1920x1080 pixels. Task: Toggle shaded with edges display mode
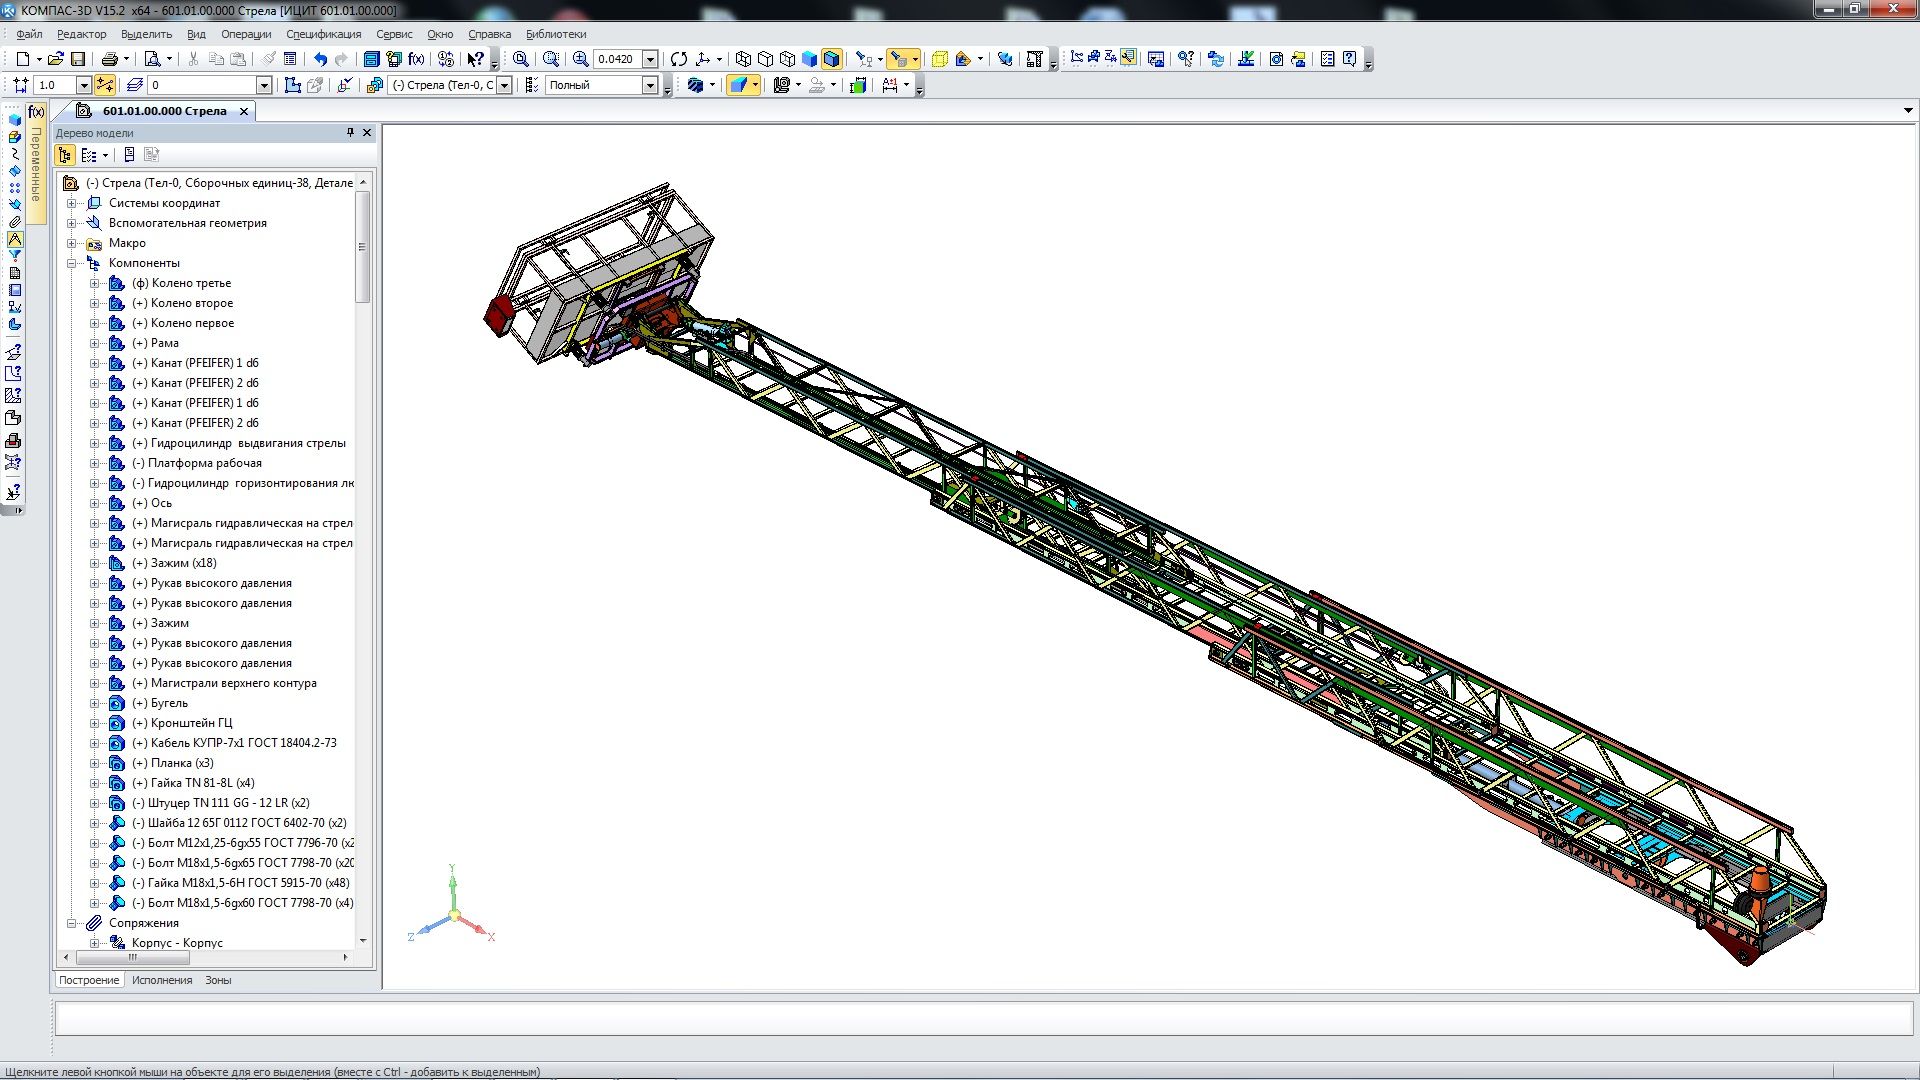click(x=831, y=59)
